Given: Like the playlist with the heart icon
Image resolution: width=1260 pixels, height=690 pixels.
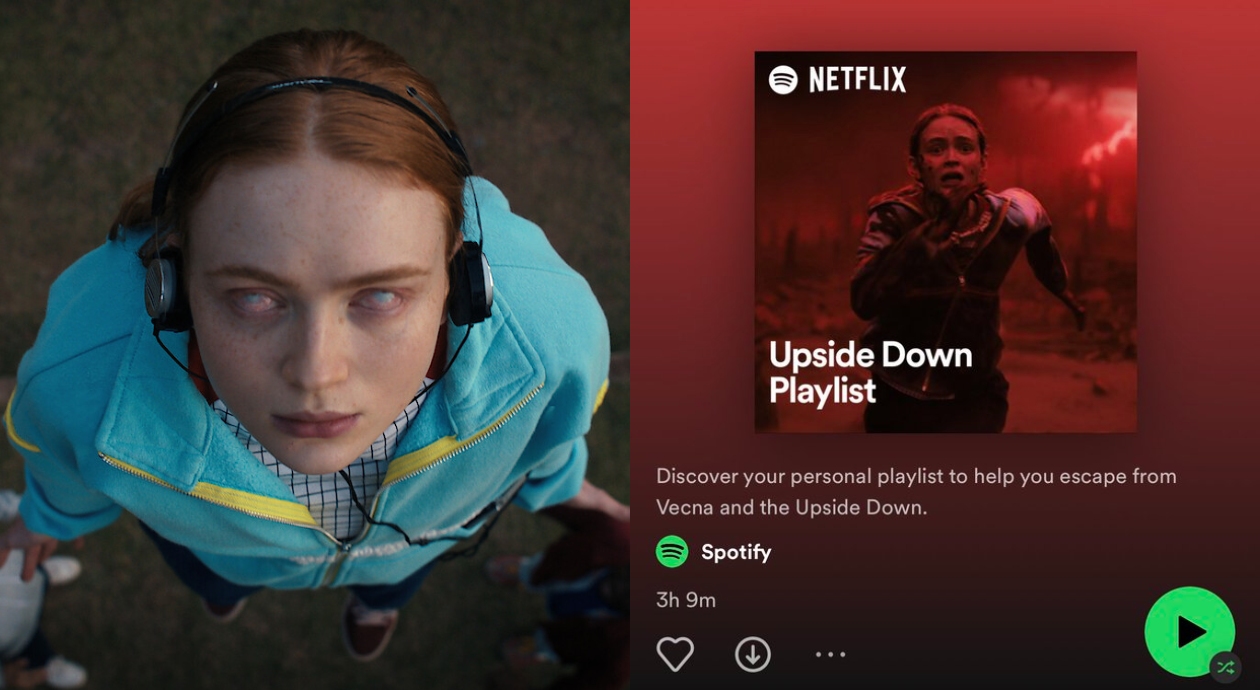Looking at the screenshot, I should click(x=675, y=655).
